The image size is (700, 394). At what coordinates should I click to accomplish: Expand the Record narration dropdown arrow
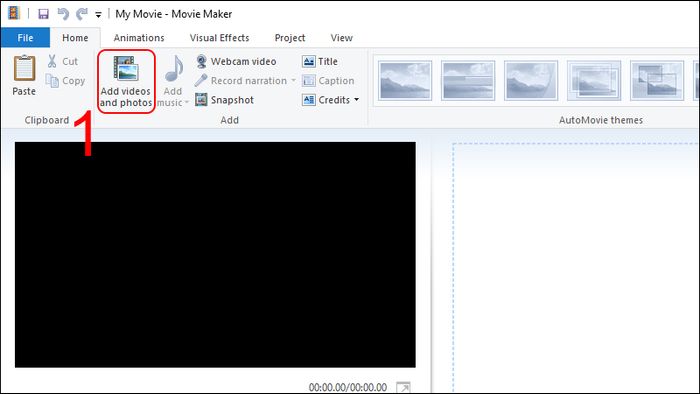click(x=293, y=81)
